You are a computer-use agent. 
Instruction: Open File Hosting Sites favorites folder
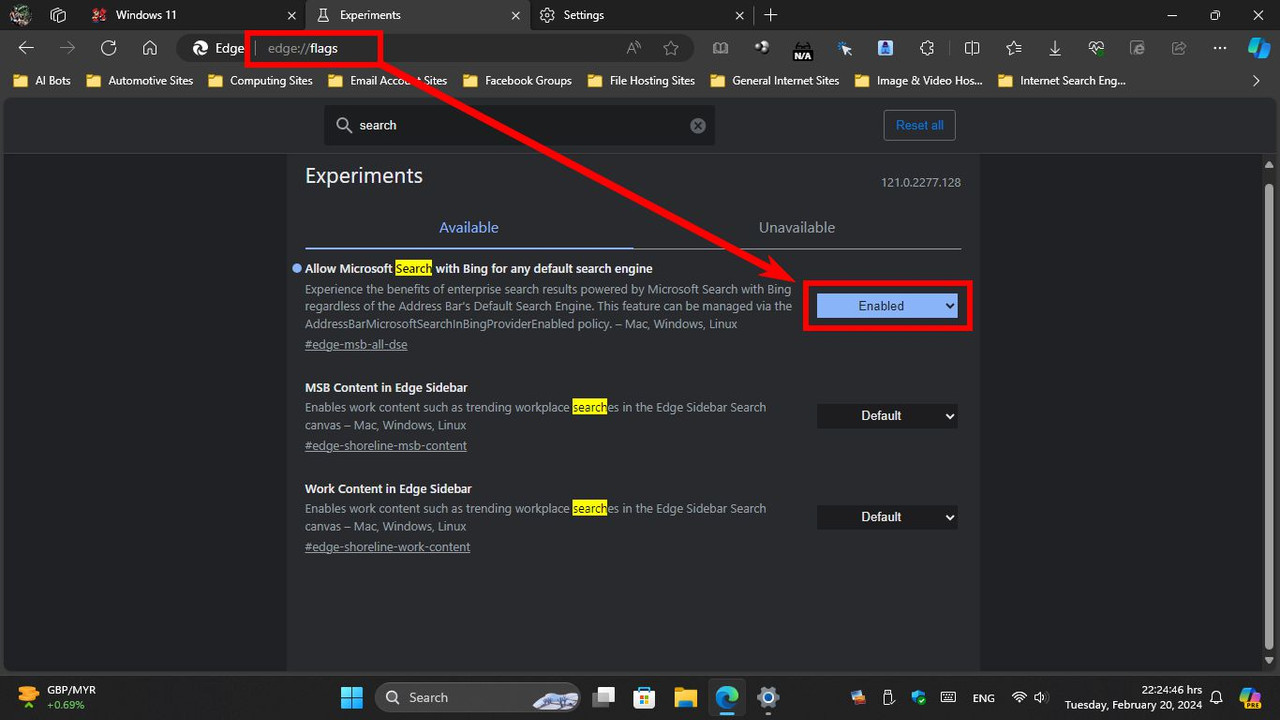641,81
